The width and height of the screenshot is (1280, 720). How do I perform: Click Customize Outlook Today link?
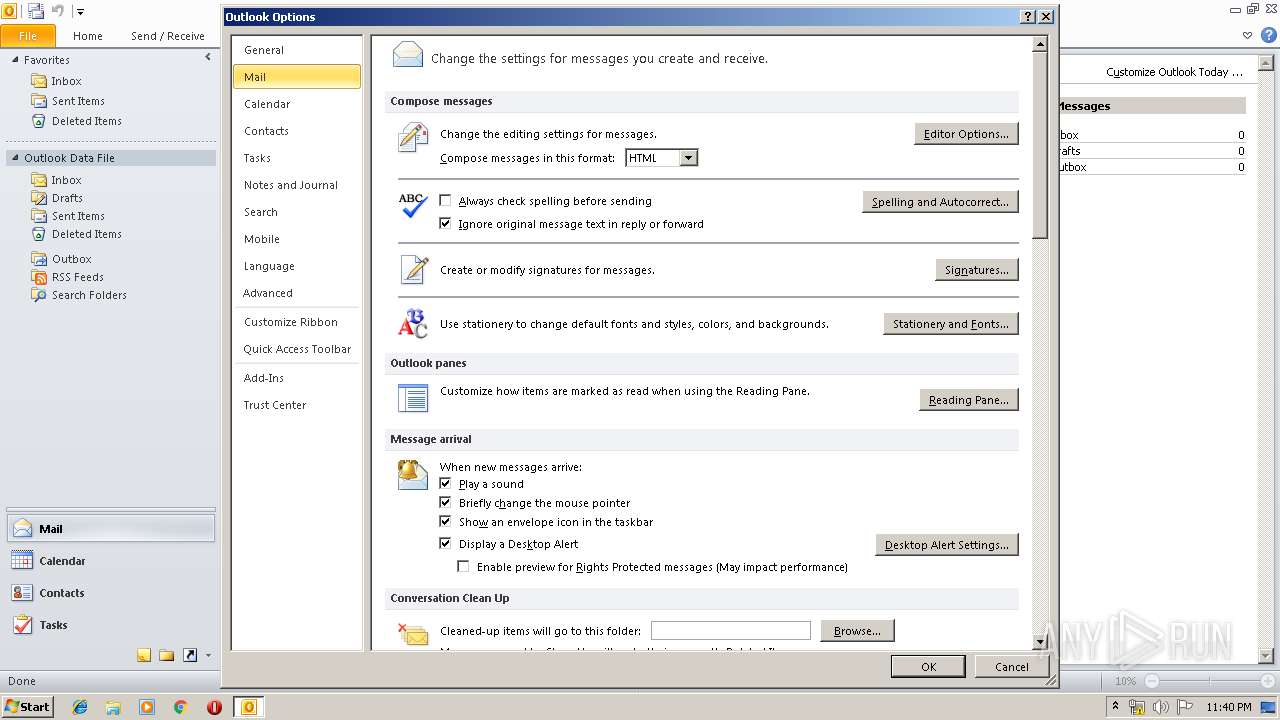coord(1174,72)
